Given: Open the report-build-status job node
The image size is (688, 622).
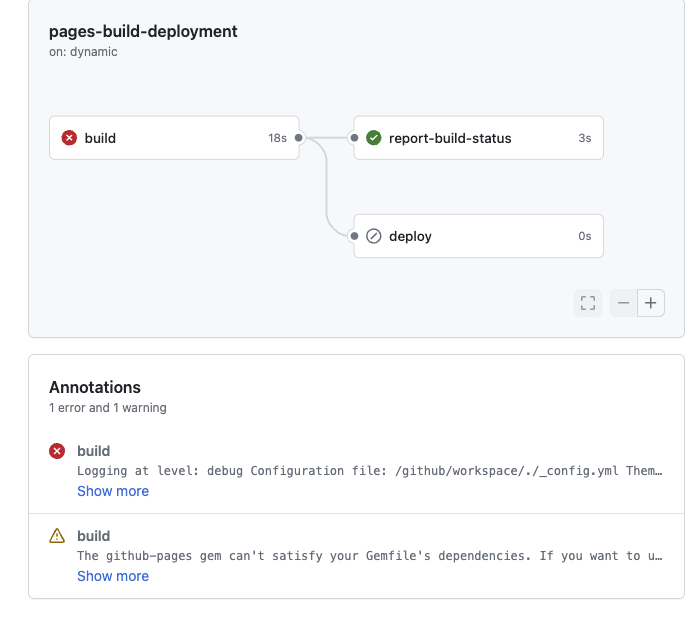Looking at the screenshot, I should (x=478, y=138).
